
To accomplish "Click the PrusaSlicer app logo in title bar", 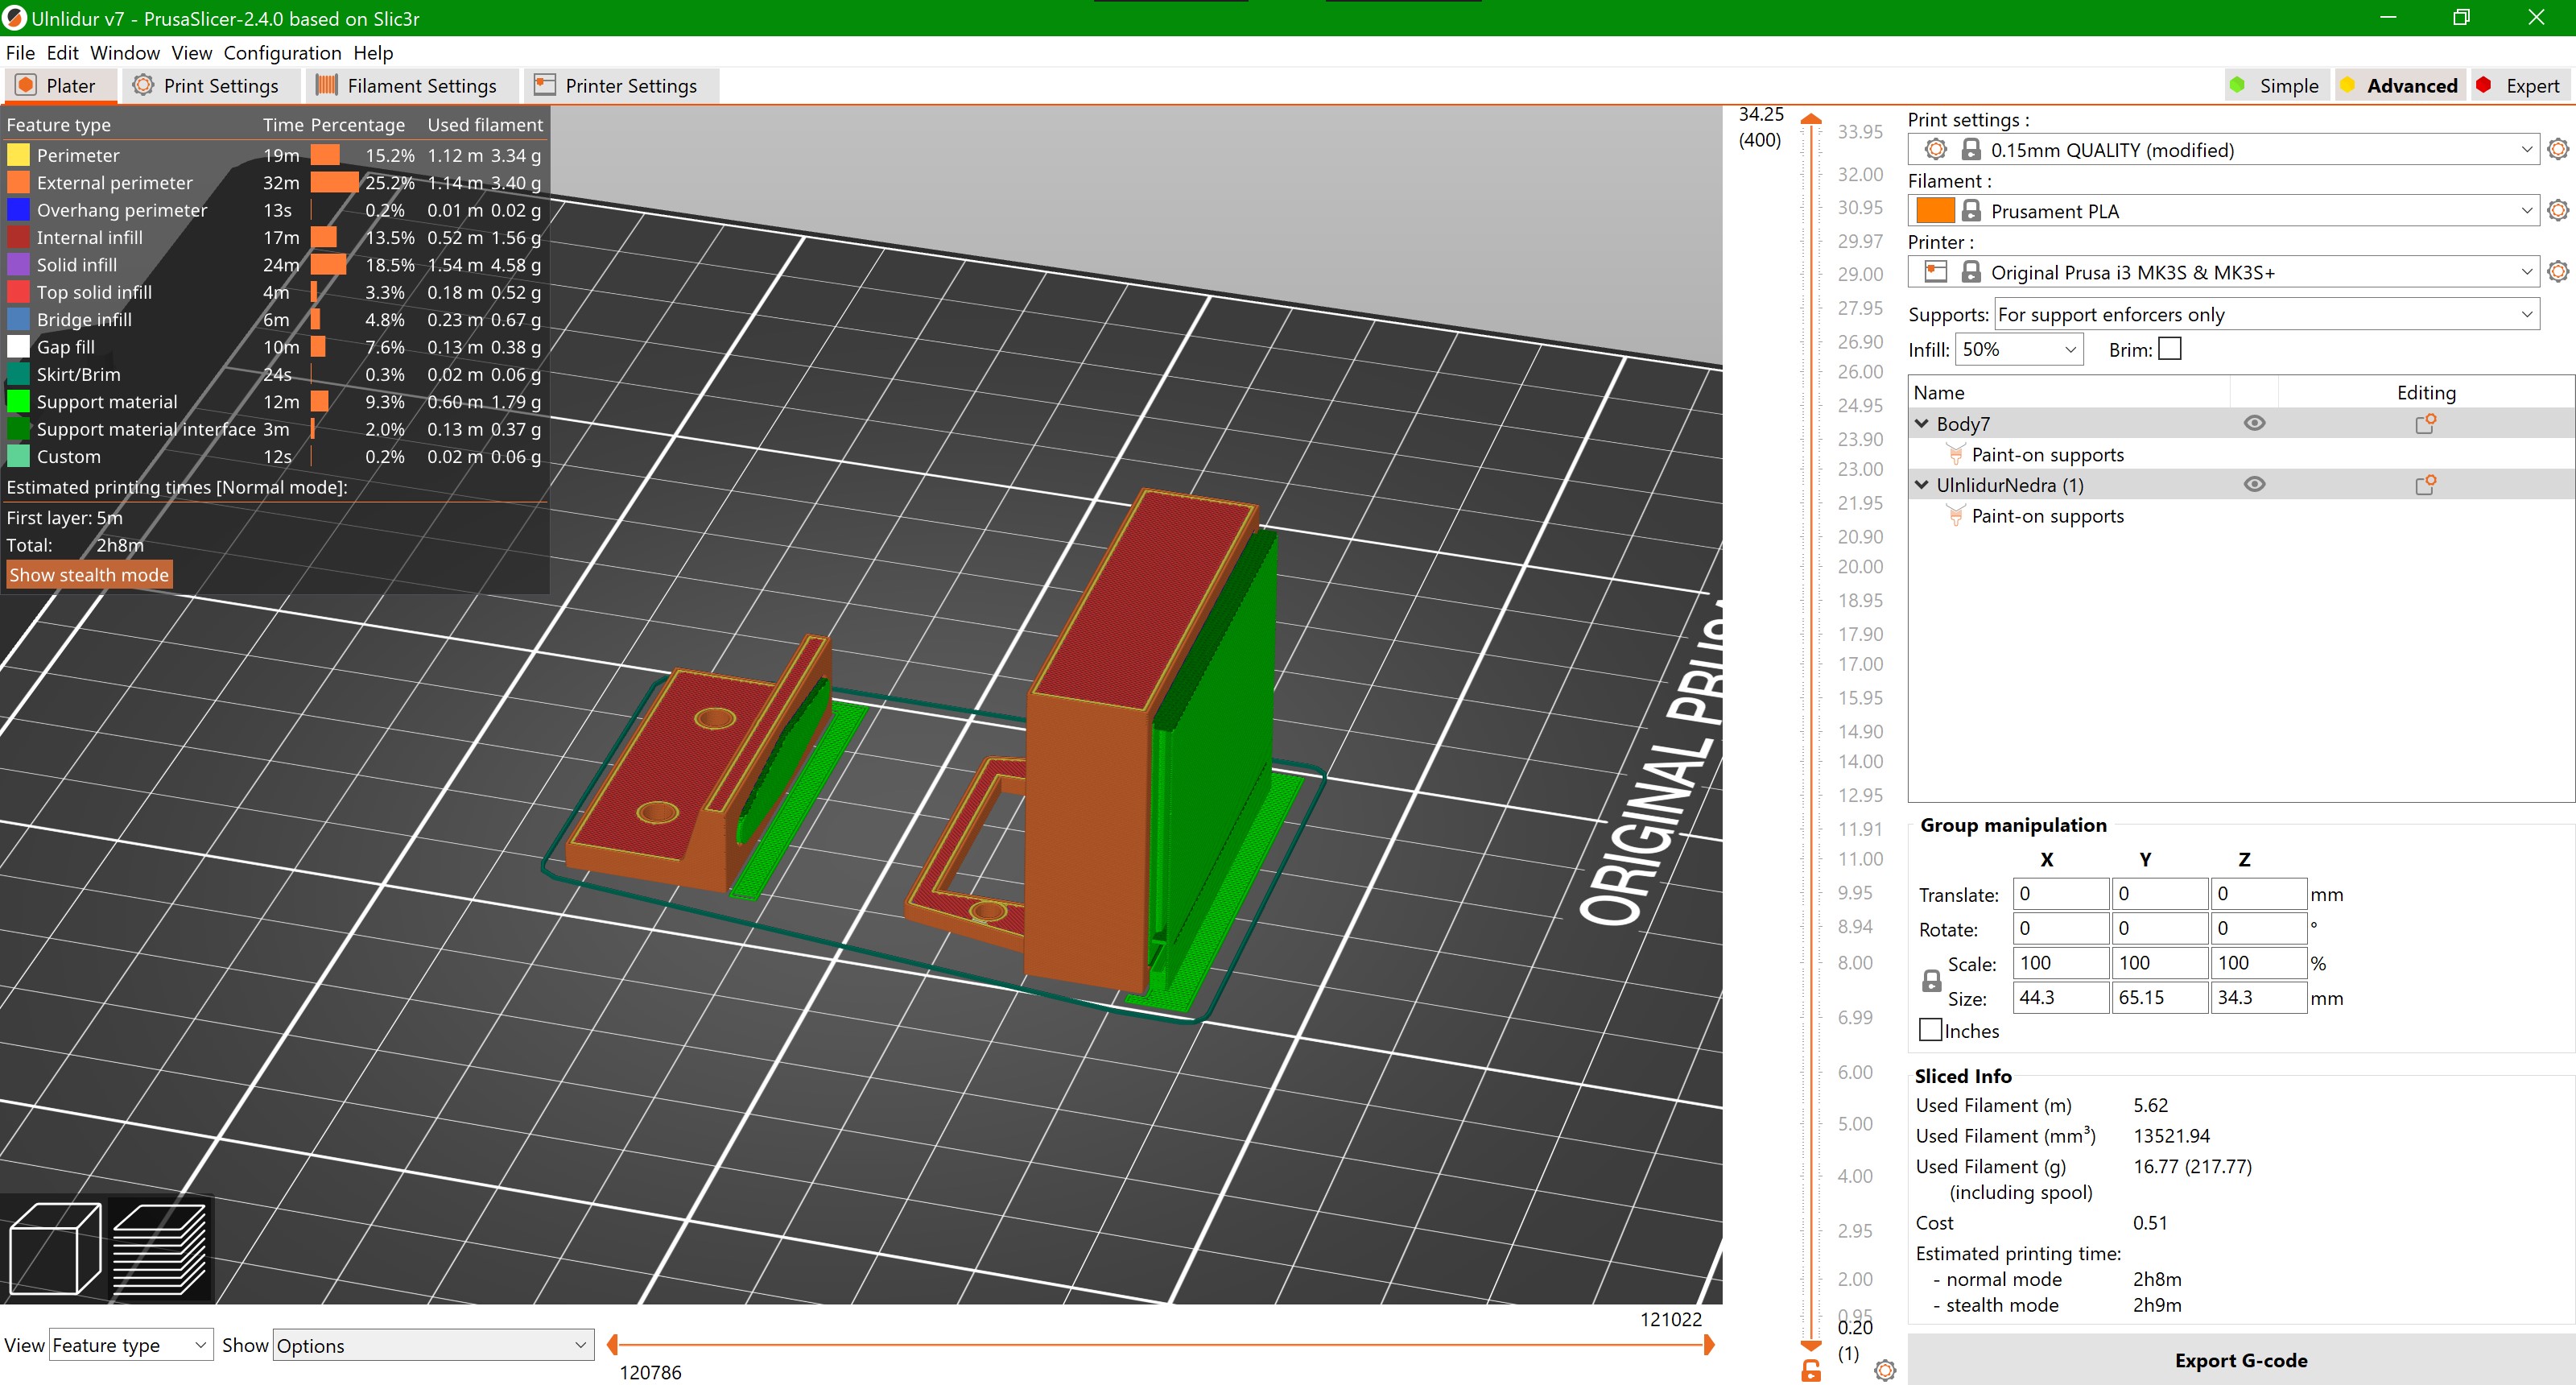I will tap(15, 18).
